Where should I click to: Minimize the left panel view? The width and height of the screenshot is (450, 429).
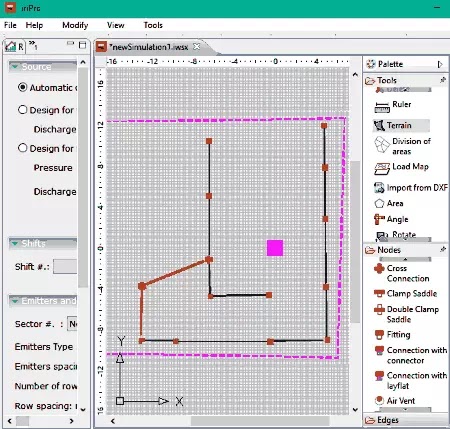tap(70, 43)
